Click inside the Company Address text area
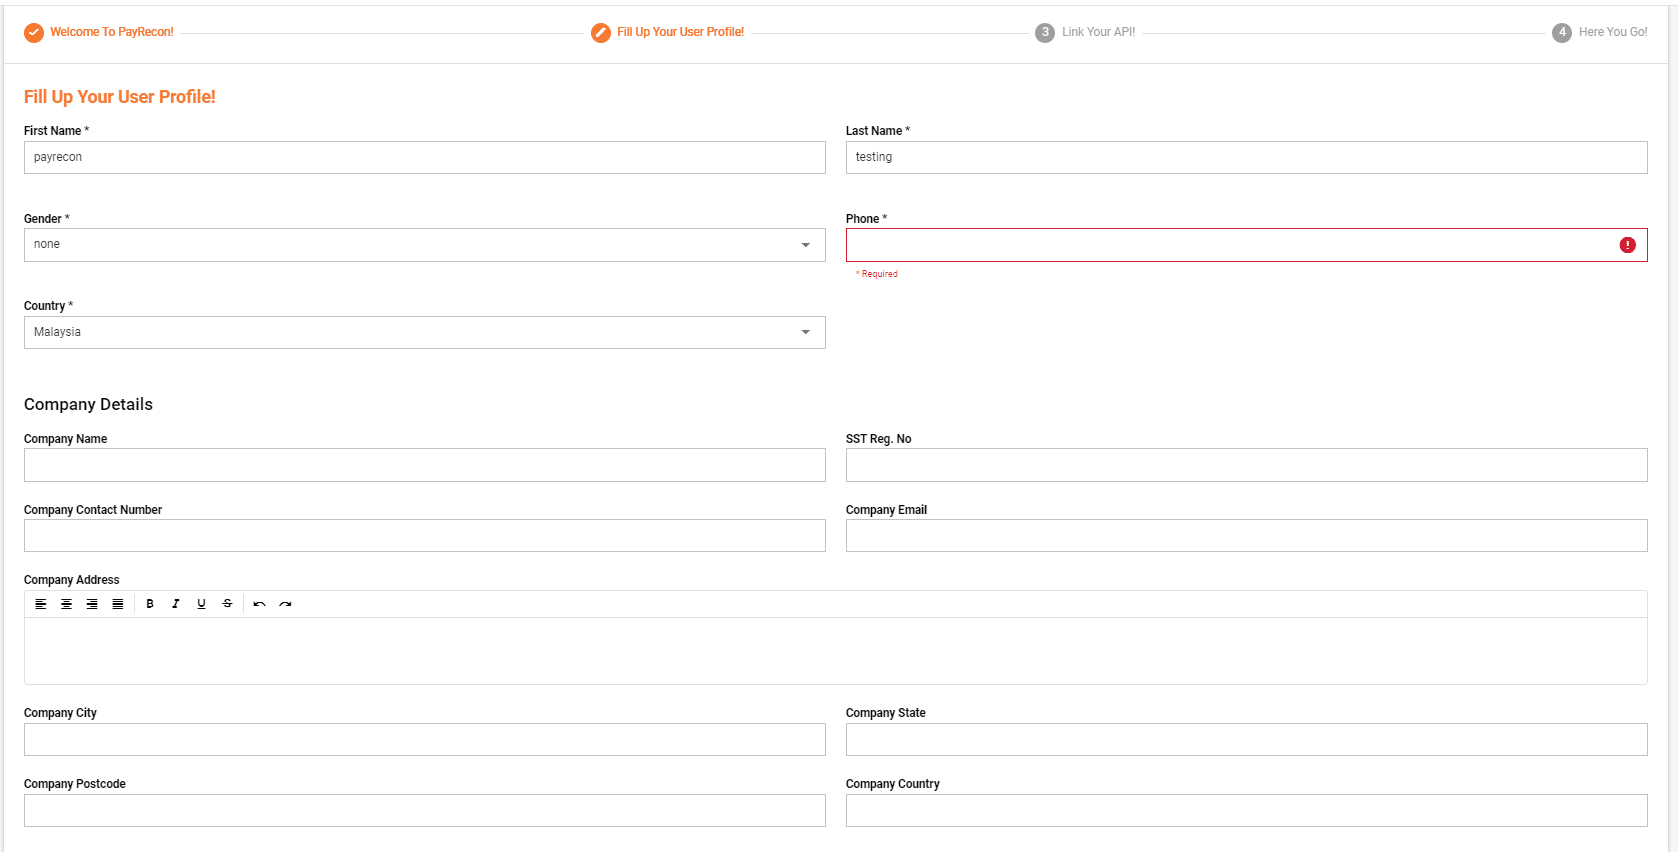This screenshot has width=1678, height=852. tap(836, 651)
